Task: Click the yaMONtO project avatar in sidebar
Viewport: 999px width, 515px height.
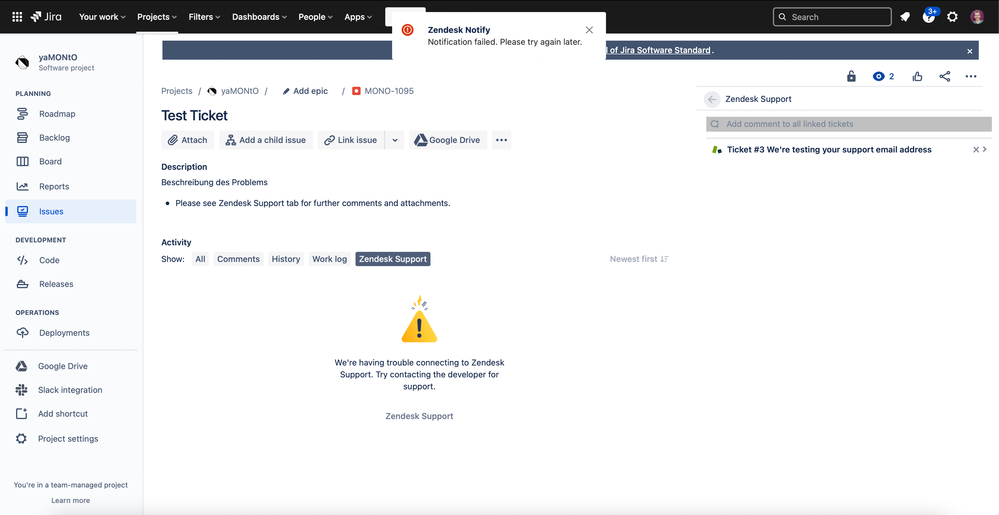Action: click(22, 62)
